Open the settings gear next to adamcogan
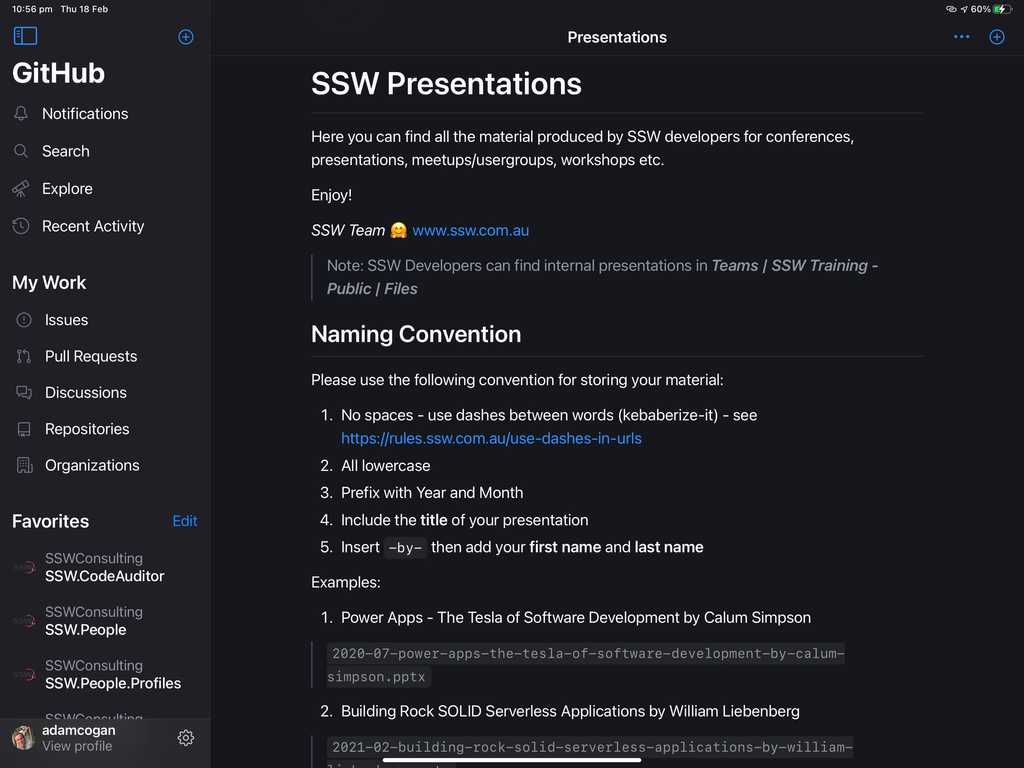 point(186,737)
